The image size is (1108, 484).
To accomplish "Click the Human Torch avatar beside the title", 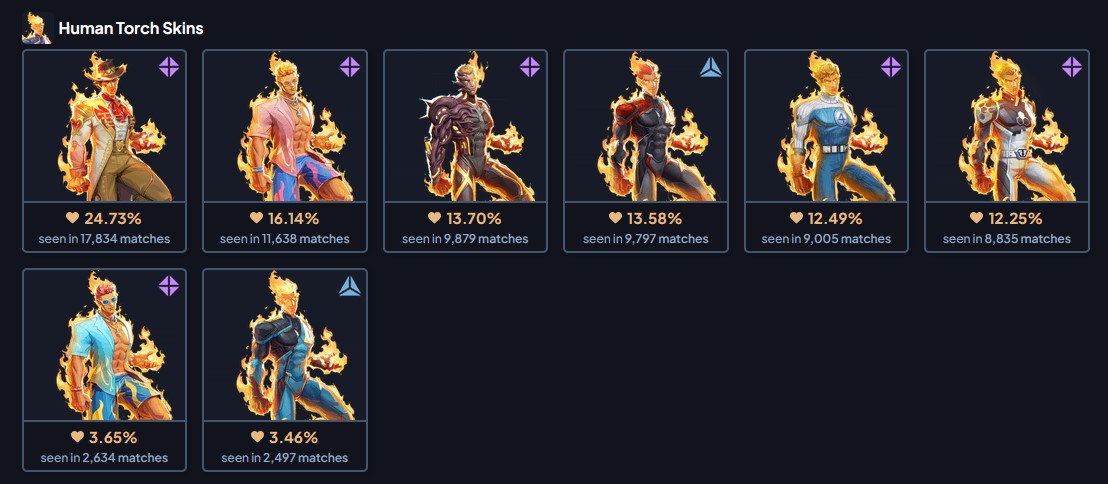I will pos(36,29).
